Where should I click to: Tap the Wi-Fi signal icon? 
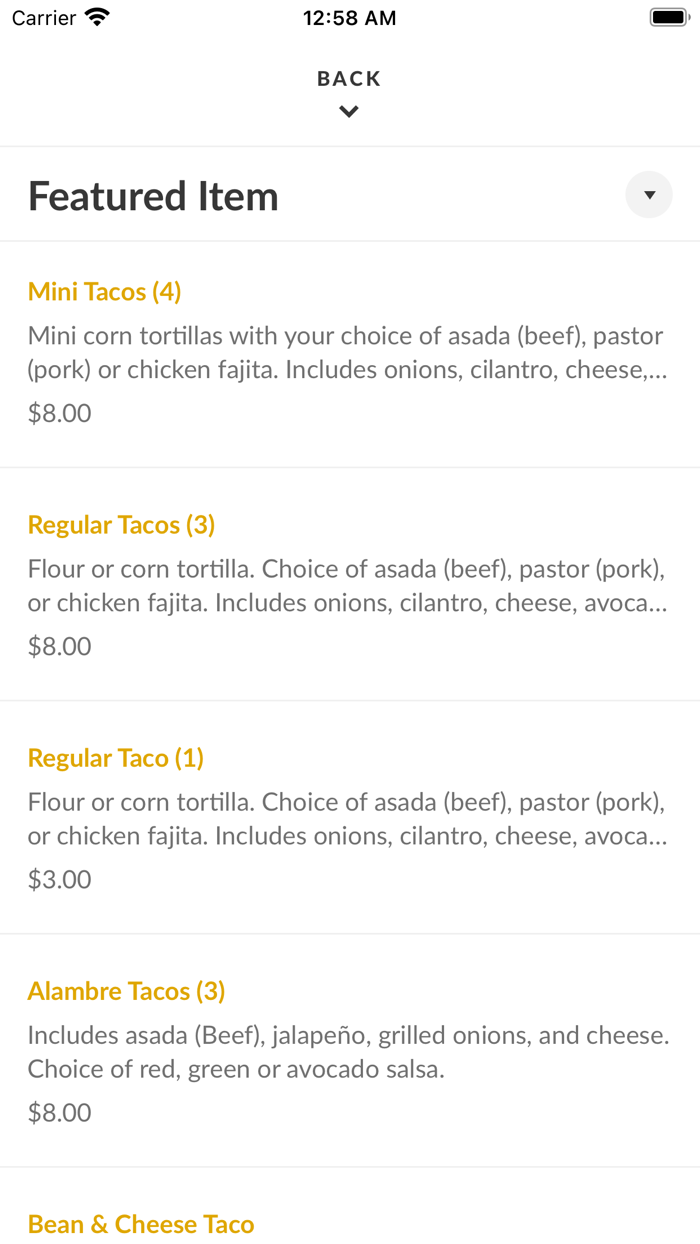pos(96,16)
